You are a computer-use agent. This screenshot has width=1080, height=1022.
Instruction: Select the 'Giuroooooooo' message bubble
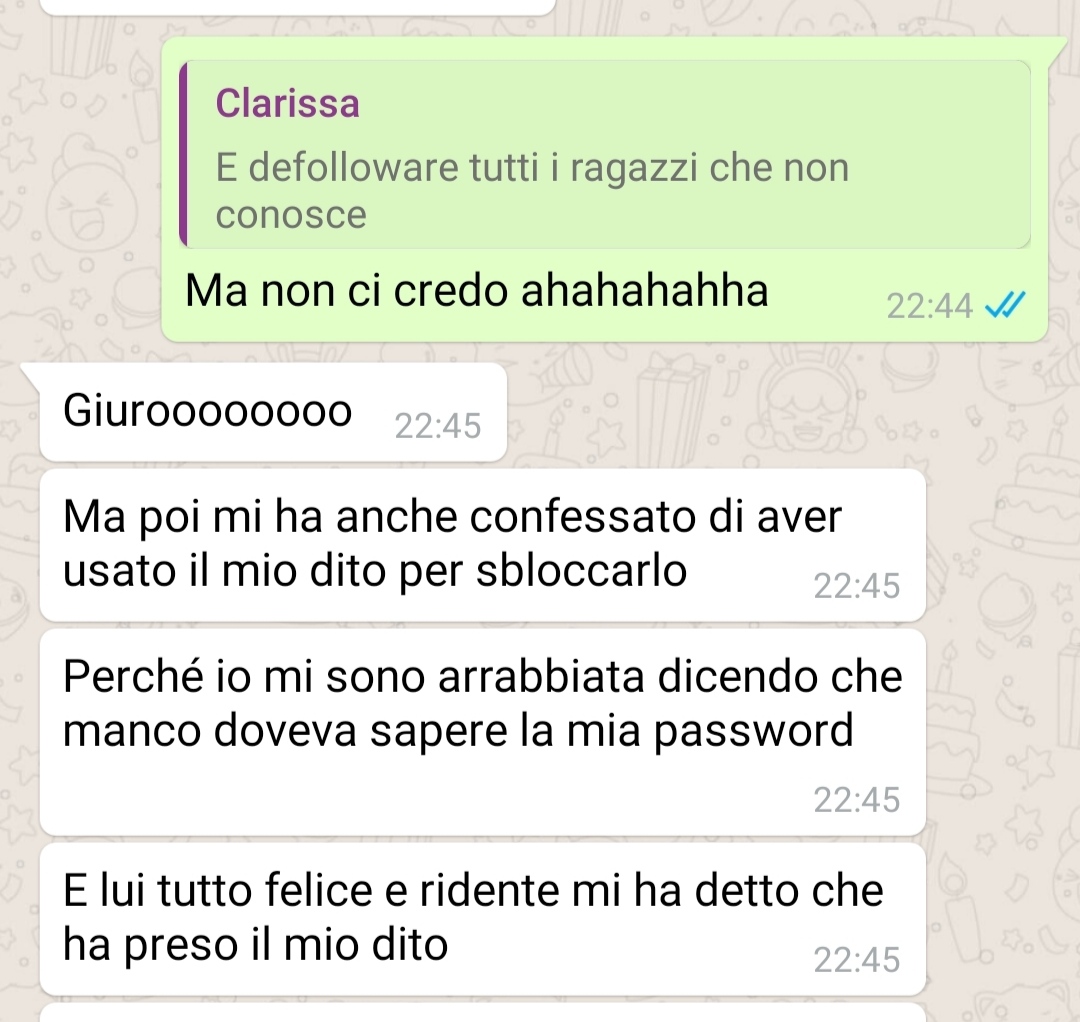point(273,412)
